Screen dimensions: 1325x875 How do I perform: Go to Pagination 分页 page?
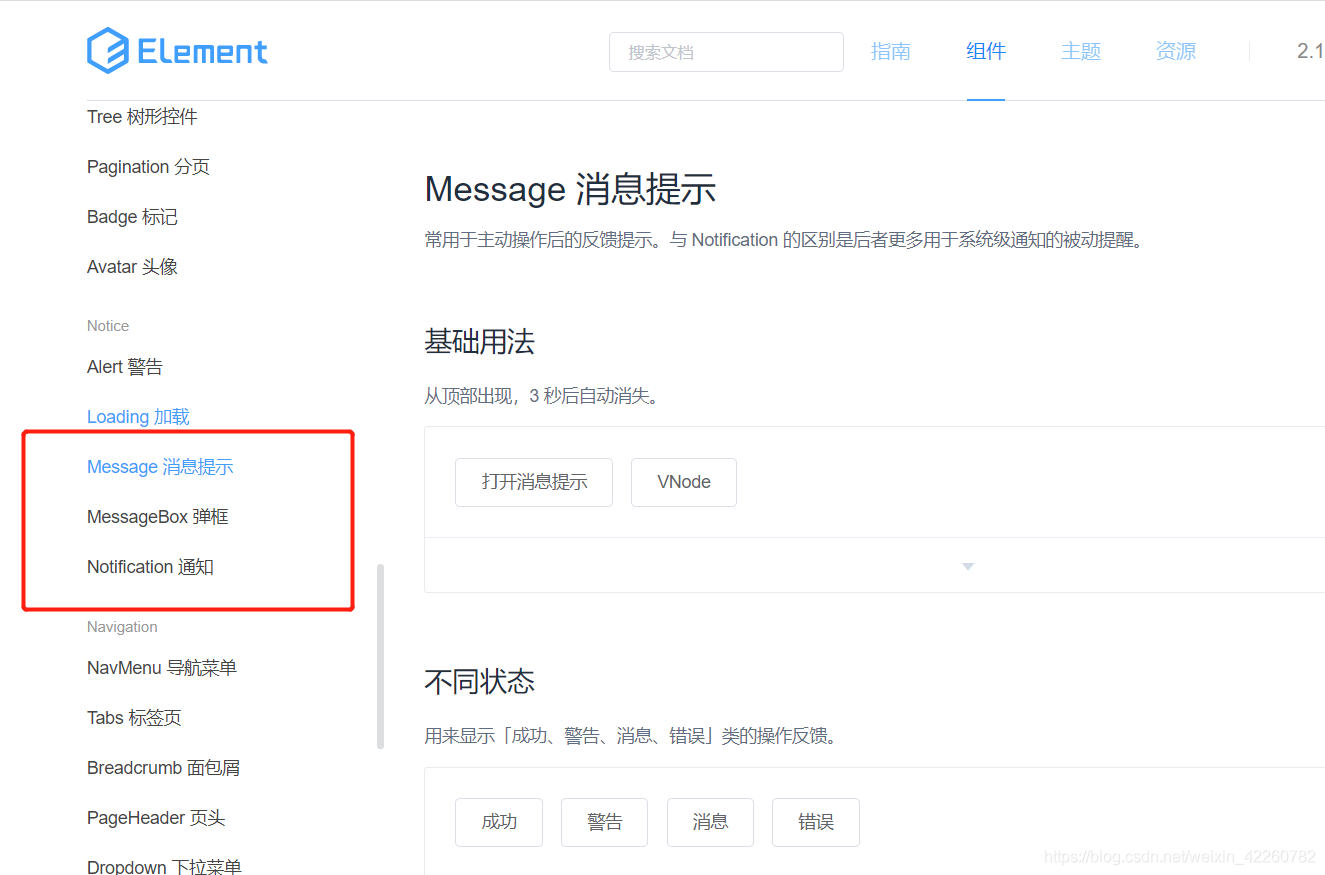click(x=148, y=167)
